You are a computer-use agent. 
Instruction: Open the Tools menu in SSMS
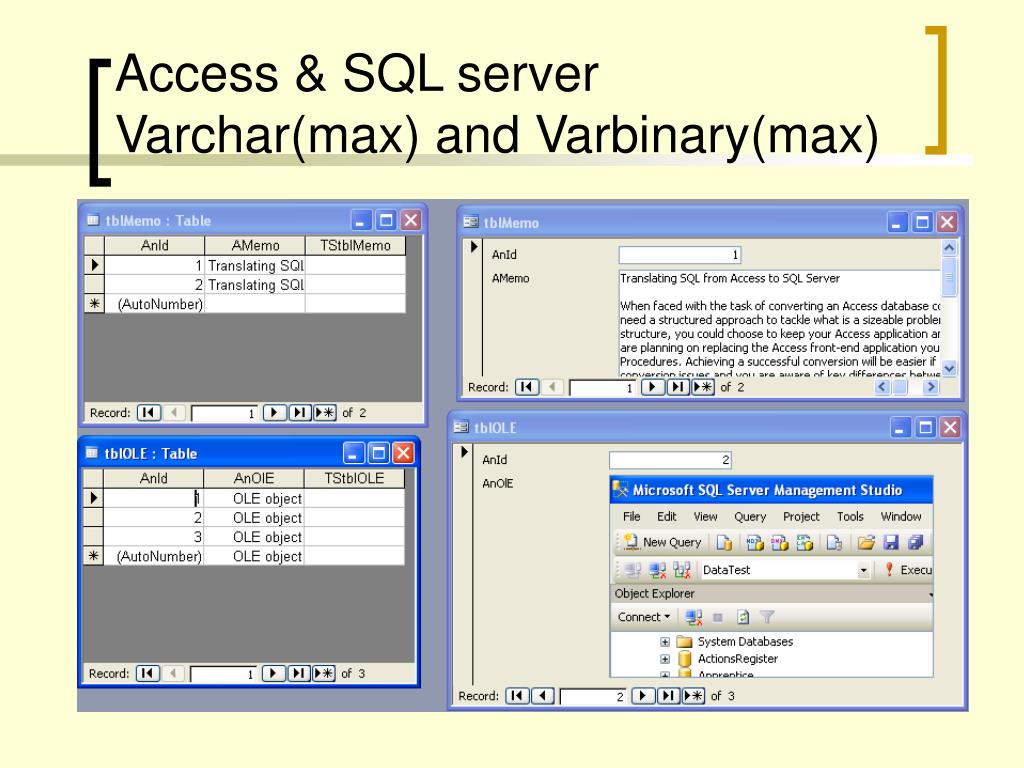[850, 517]
